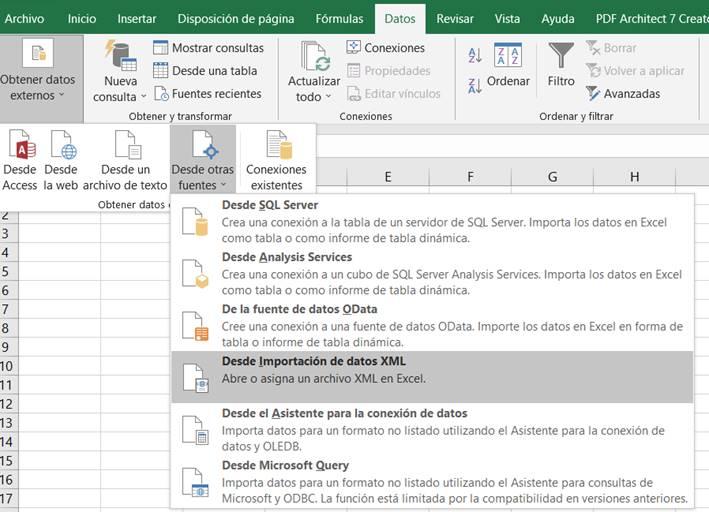Click the Actualizar todo icon
709x512 pixels.
coord(315,57)
